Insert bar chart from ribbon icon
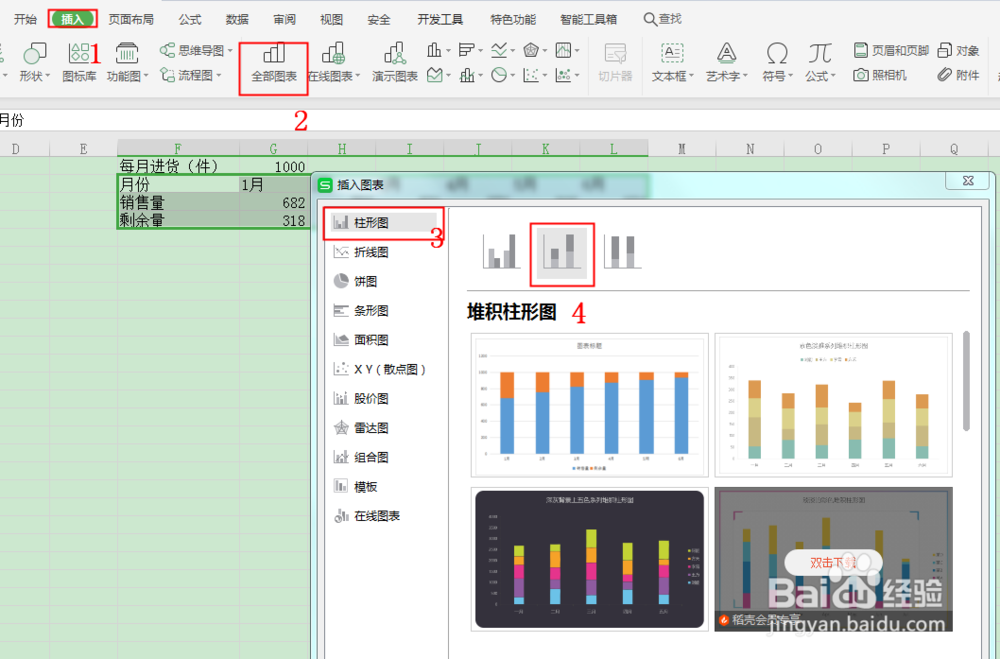This screenshot has height=659, width=1000. tap(467, 50)
